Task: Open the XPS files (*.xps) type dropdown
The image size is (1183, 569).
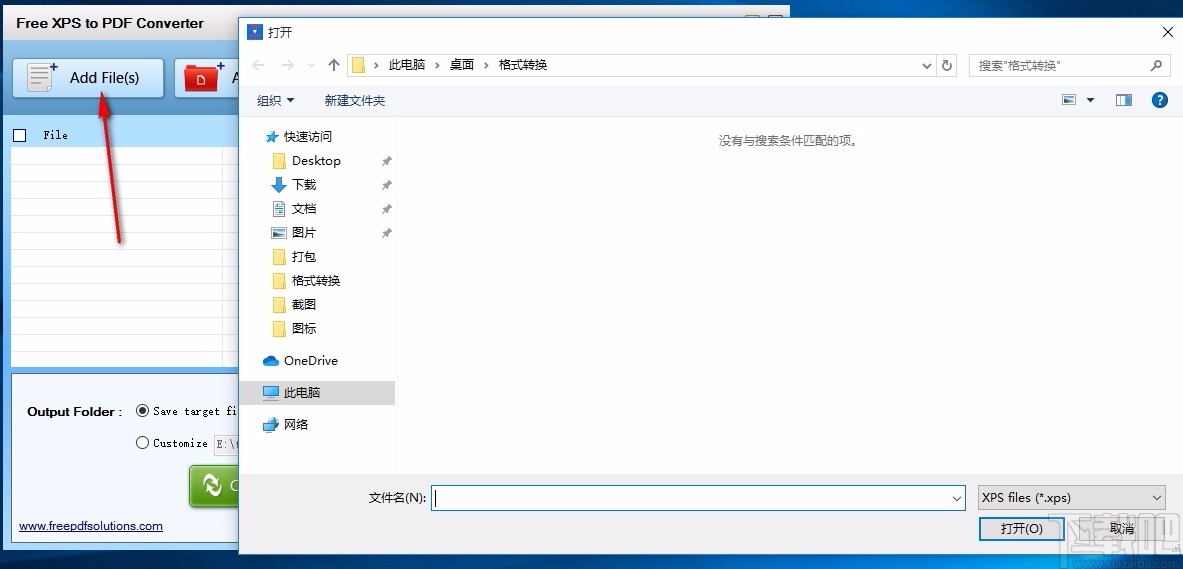Action: coord(1071,497)
